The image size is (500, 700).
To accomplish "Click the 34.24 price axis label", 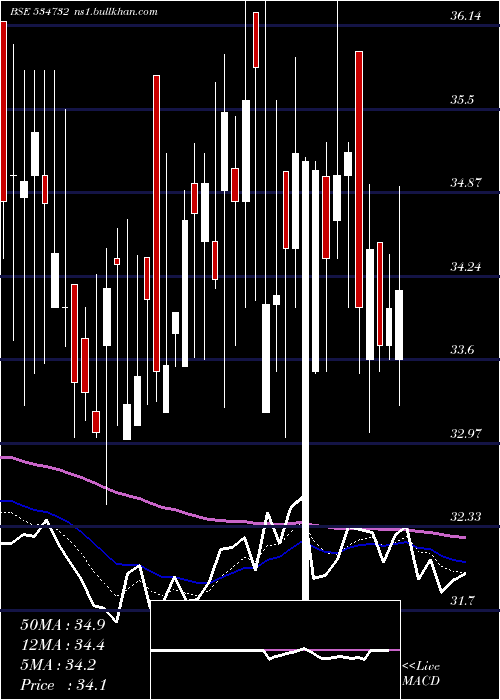I will 466,267.
